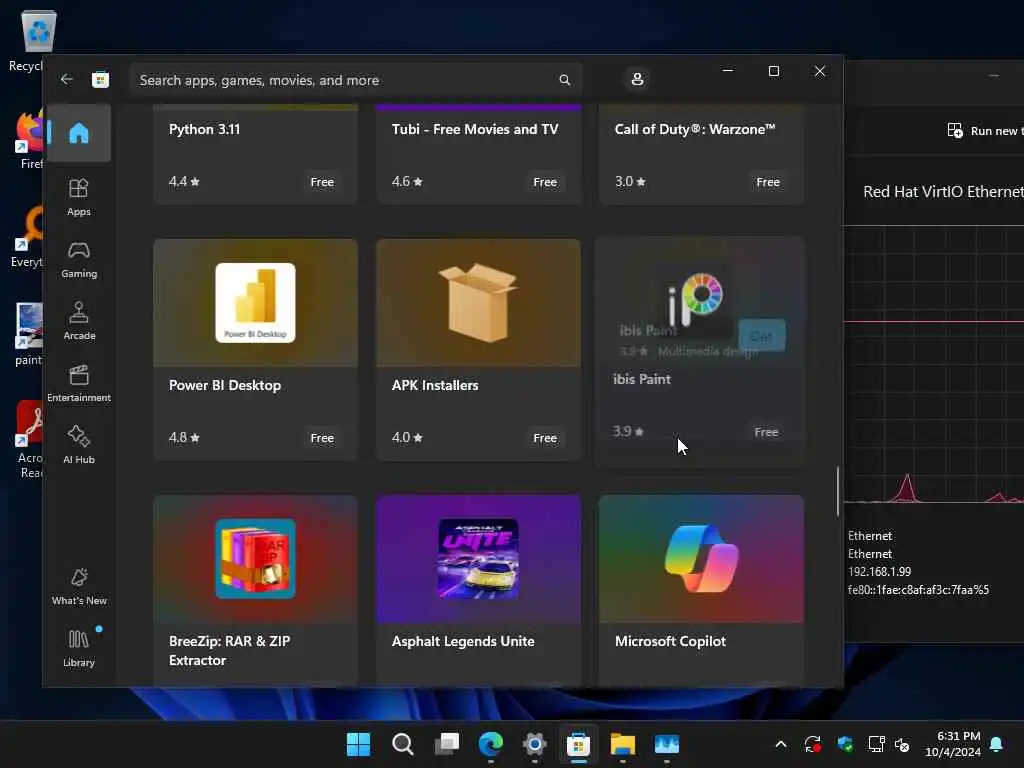This screenshot has width=1024, height=768.
Task: Go back using the Store back arrow
Action: (x=67, y=80)
